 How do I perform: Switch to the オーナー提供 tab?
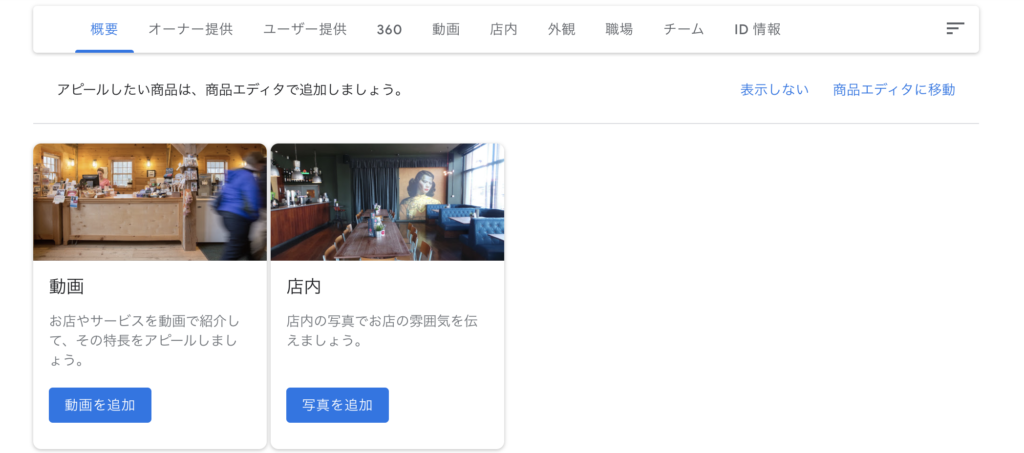pos(191,29)
